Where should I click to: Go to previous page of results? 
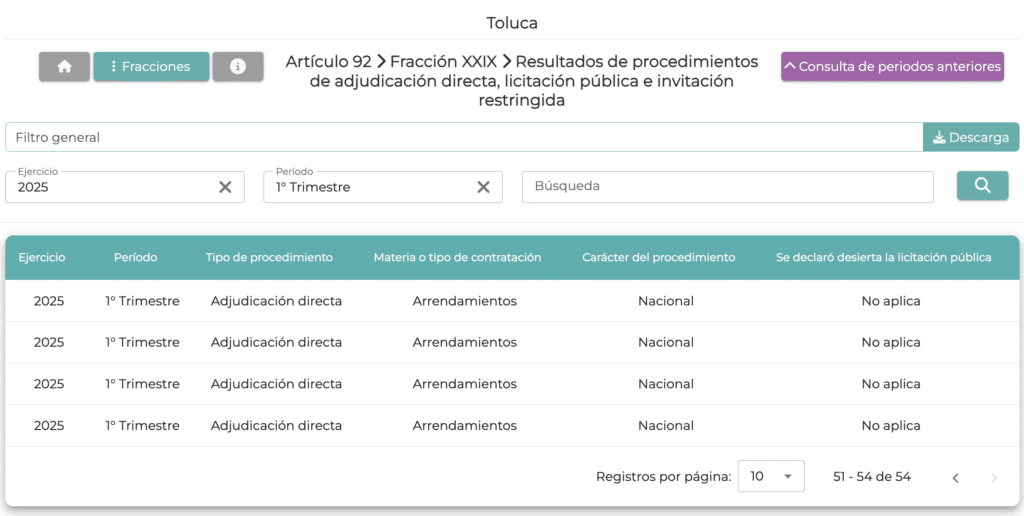pyautogui.click(x=955, y=478)
